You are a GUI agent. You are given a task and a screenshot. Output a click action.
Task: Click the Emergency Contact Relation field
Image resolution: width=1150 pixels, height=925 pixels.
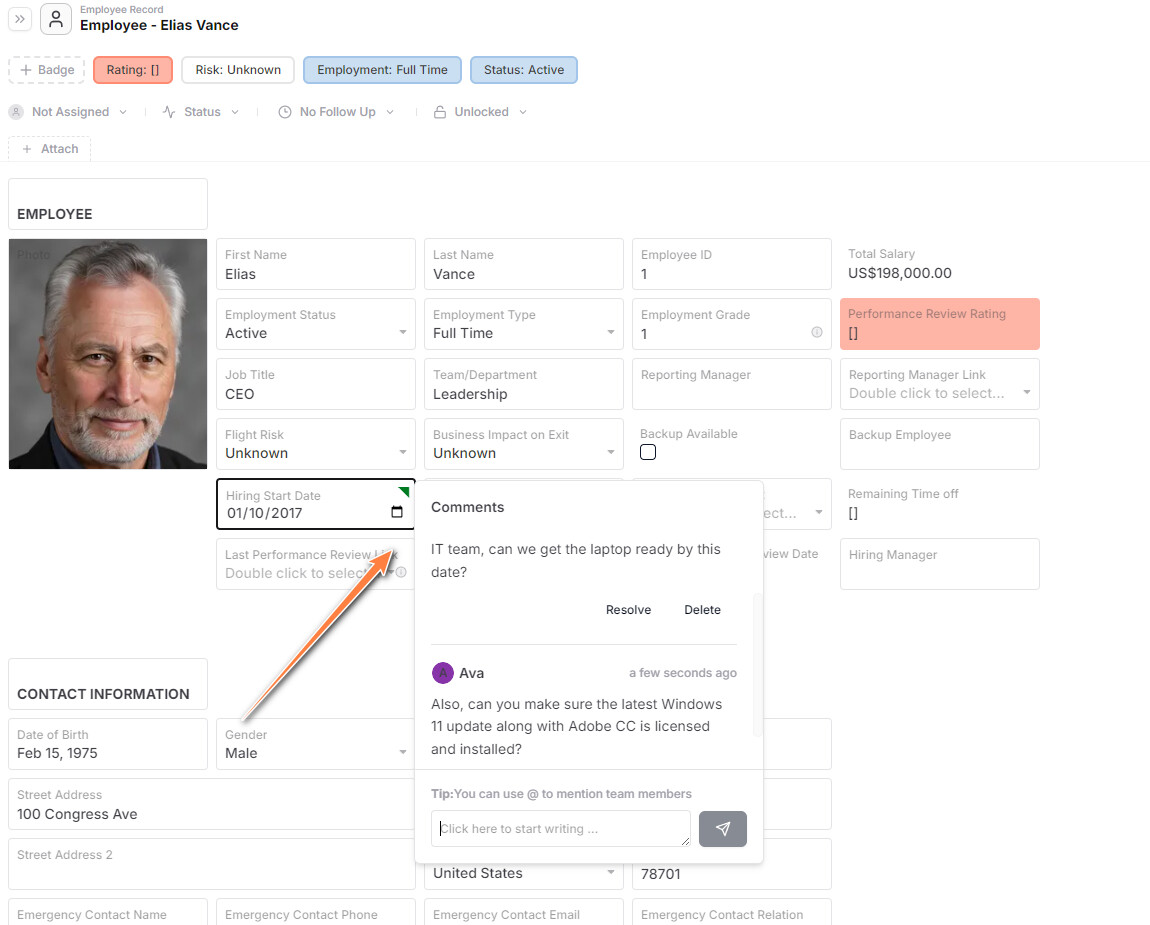(x=732, y=913)
